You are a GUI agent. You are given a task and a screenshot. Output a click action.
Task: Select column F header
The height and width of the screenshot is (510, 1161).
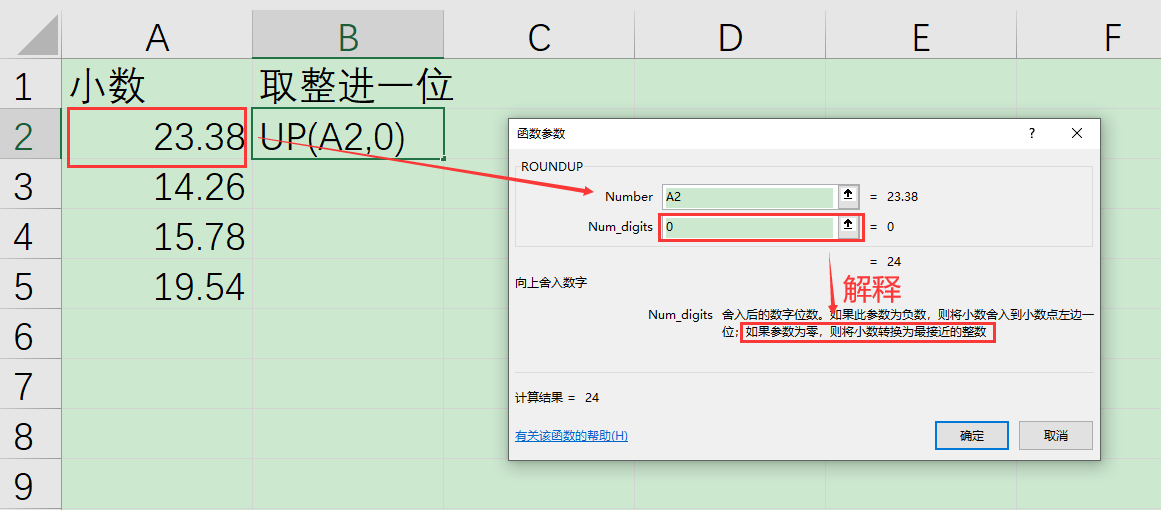click(x=1089, y=36)
